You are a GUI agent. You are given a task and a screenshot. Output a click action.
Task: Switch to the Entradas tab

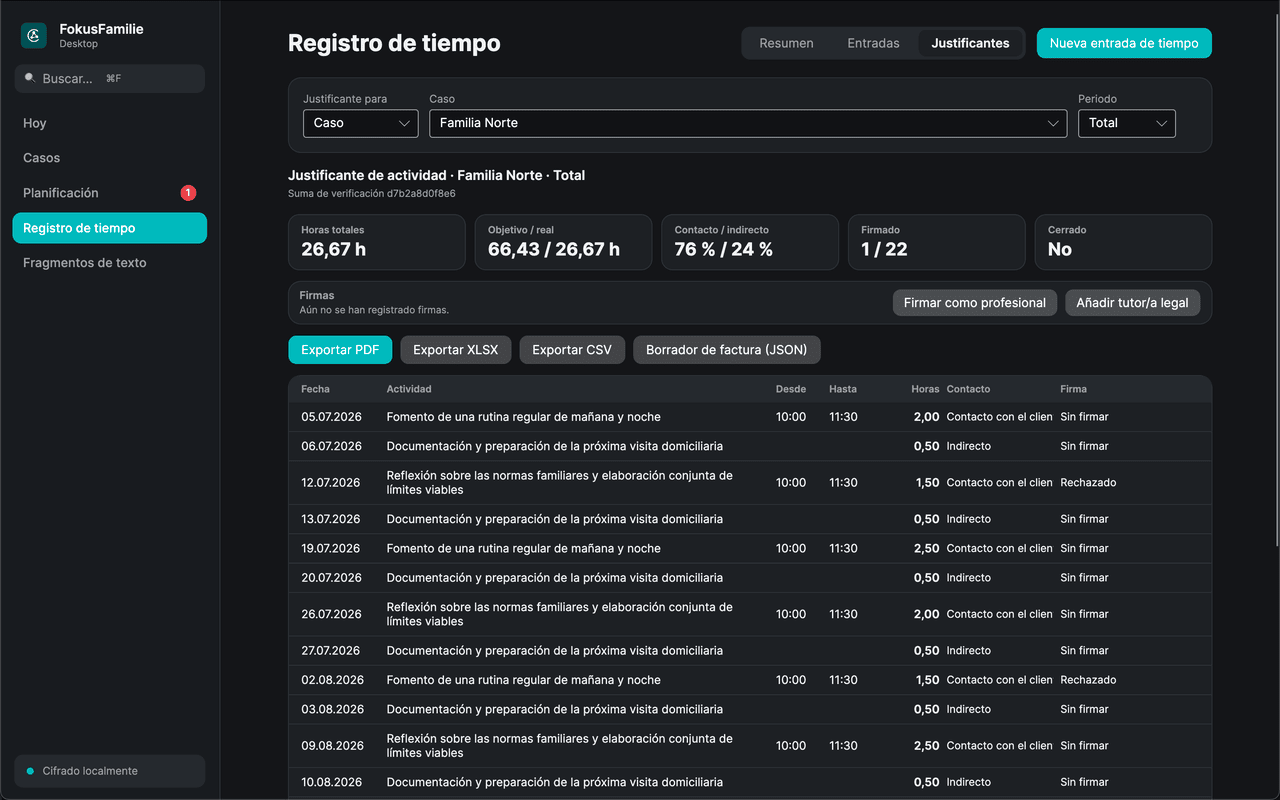[873, 43]
